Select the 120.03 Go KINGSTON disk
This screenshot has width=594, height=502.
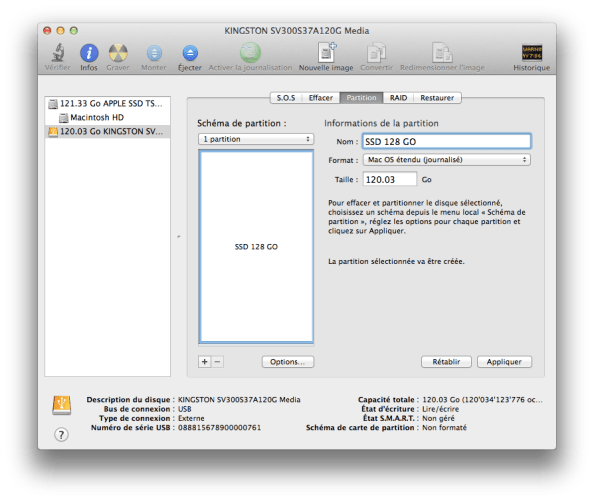(x=107, y=131)
